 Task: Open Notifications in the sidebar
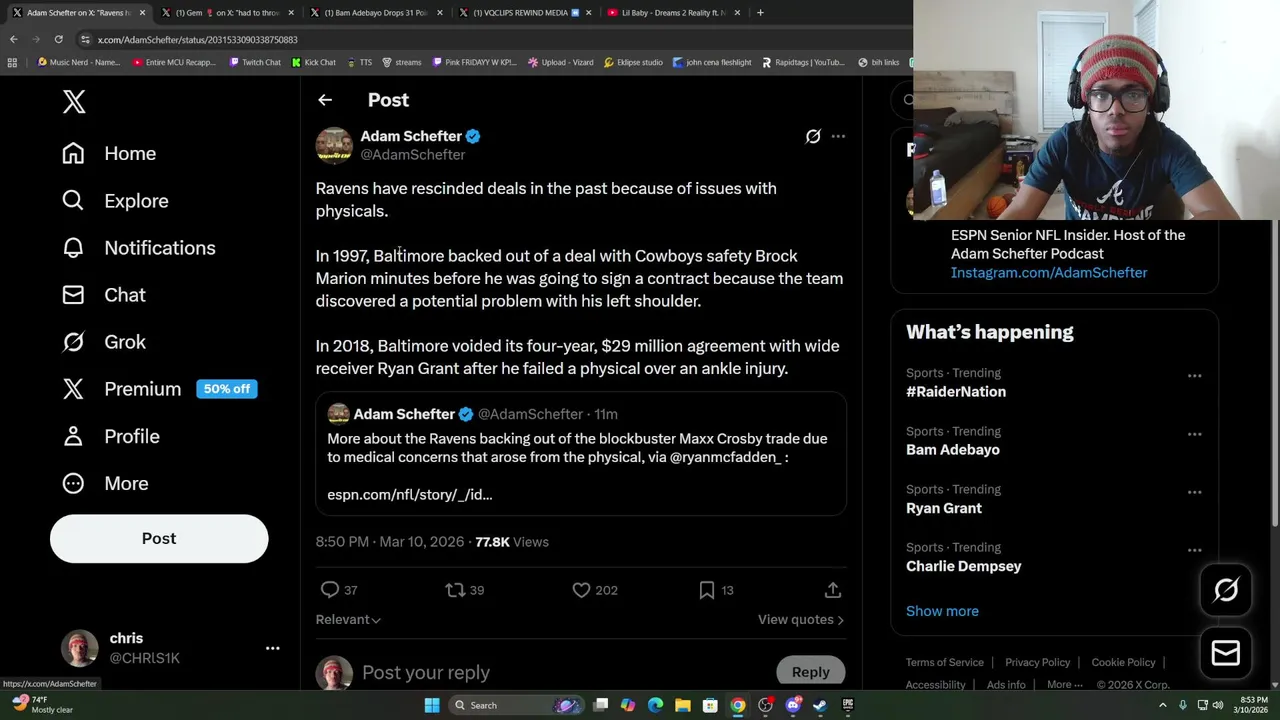(x=138, y=248)
